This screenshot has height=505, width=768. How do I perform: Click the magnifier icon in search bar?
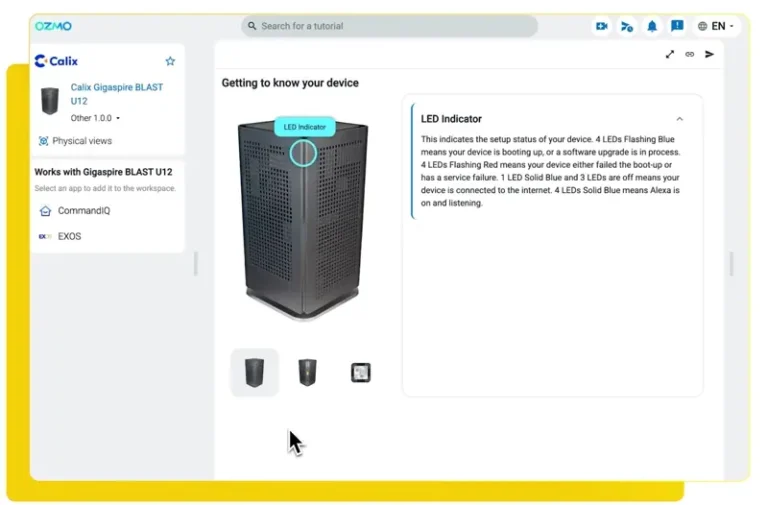(252, 26)
